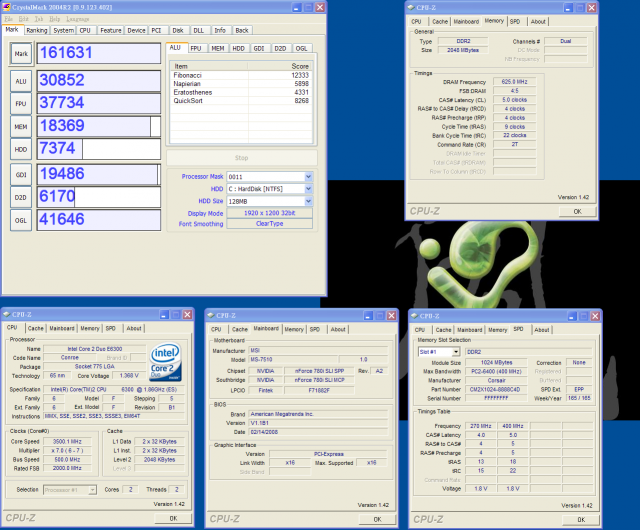Switch to the System tab in CrystalMark
This screenshot has height=530, width=640.
pyautogui.click(x=64, y=30)
